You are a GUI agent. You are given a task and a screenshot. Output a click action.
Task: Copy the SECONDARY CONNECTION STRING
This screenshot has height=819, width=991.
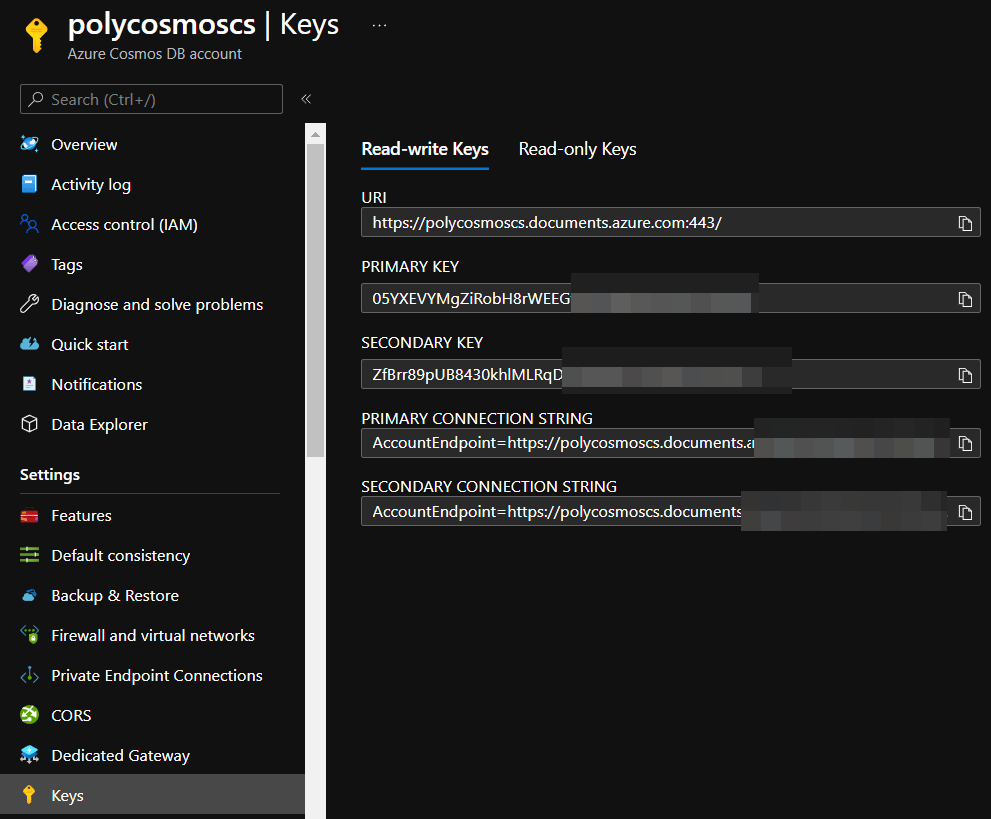pos(965,512)
